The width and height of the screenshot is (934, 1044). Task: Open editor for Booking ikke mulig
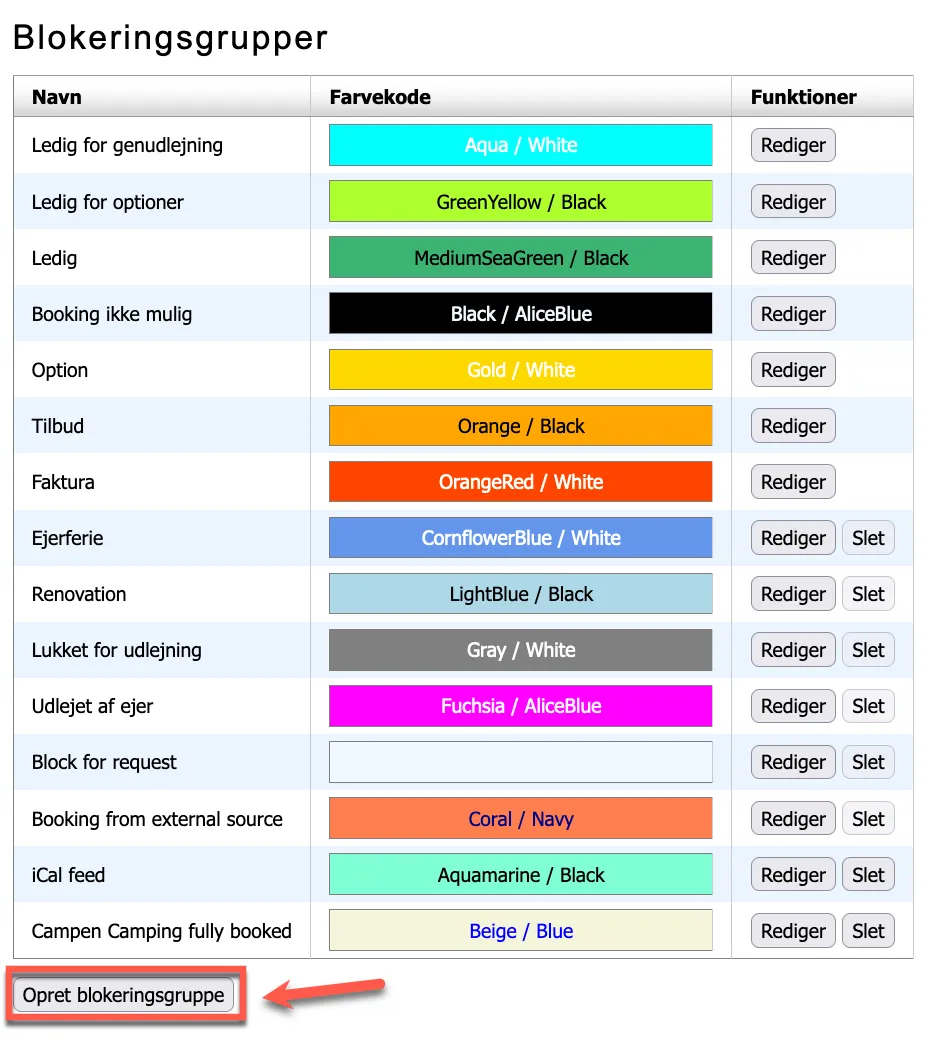(x=793, y=314)
